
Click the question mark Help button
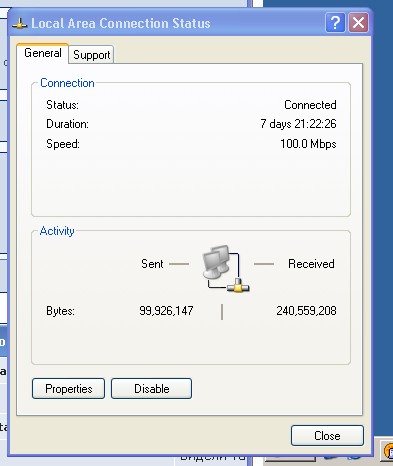tap(335, 23)
